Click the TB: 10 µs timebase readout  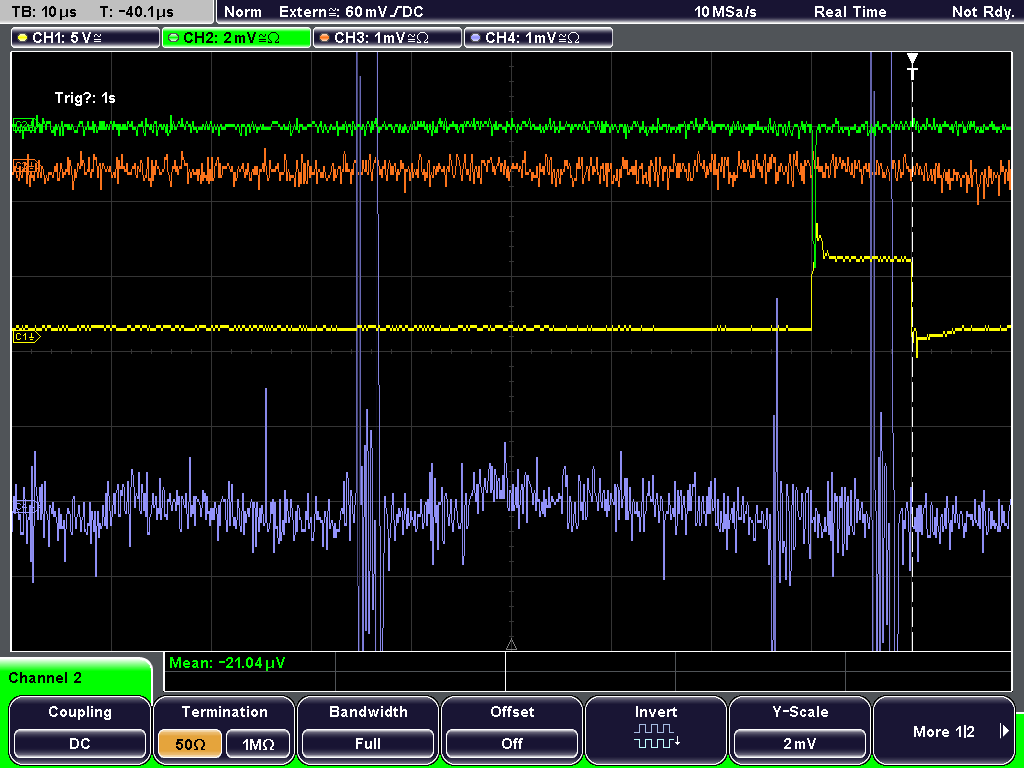tap(44, 12)
